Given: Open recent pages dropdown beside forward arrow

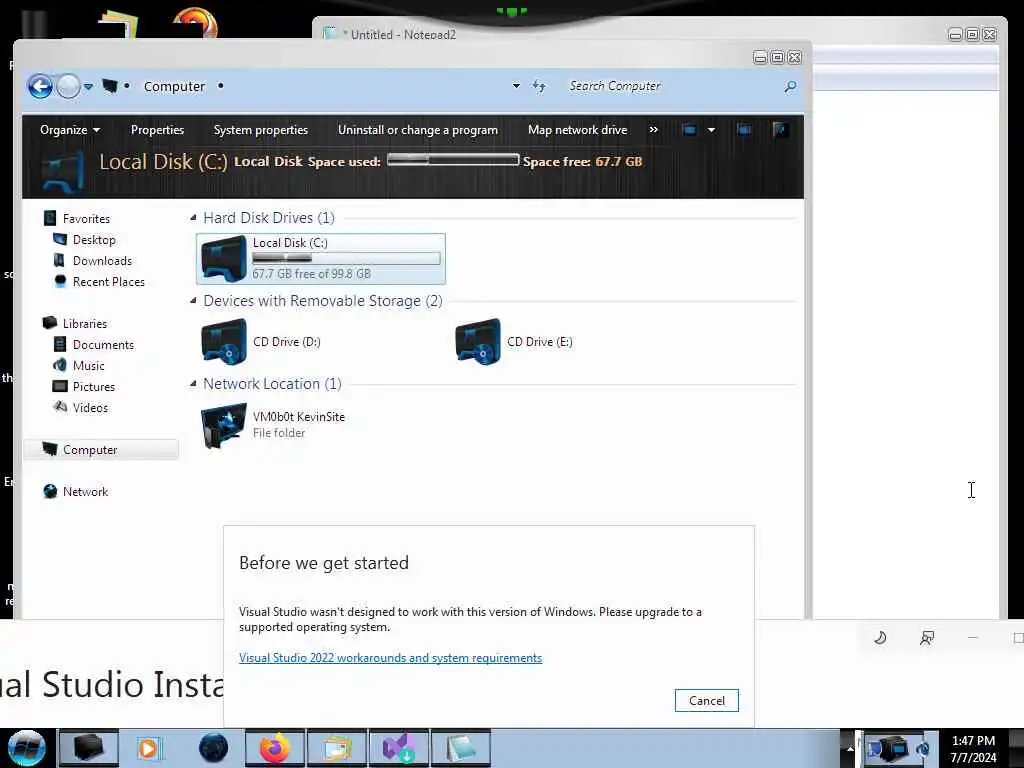Looking at the screenshot, I should 88,86.
